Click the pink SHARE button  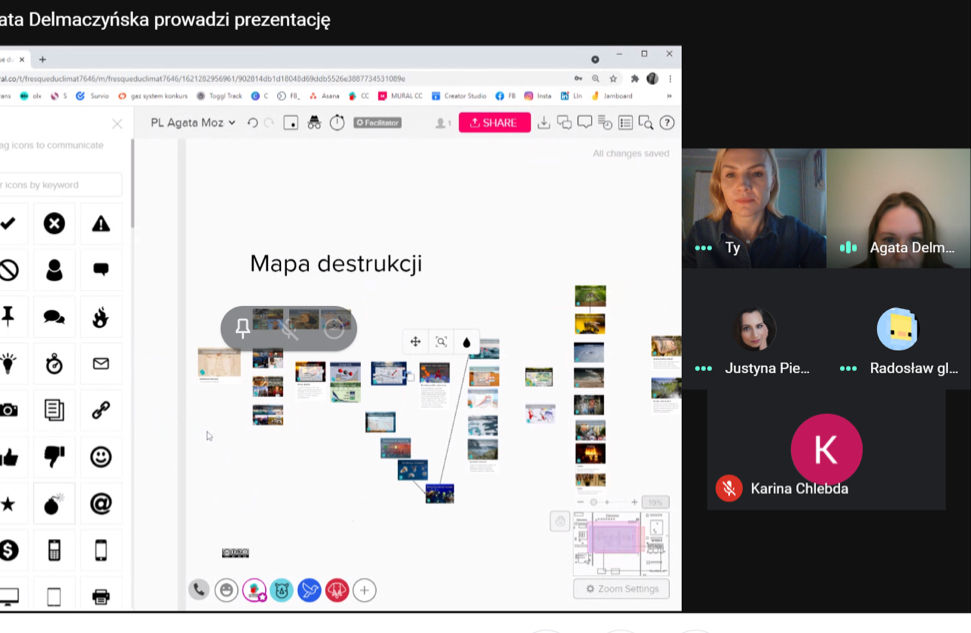click(x=494, y=123)
